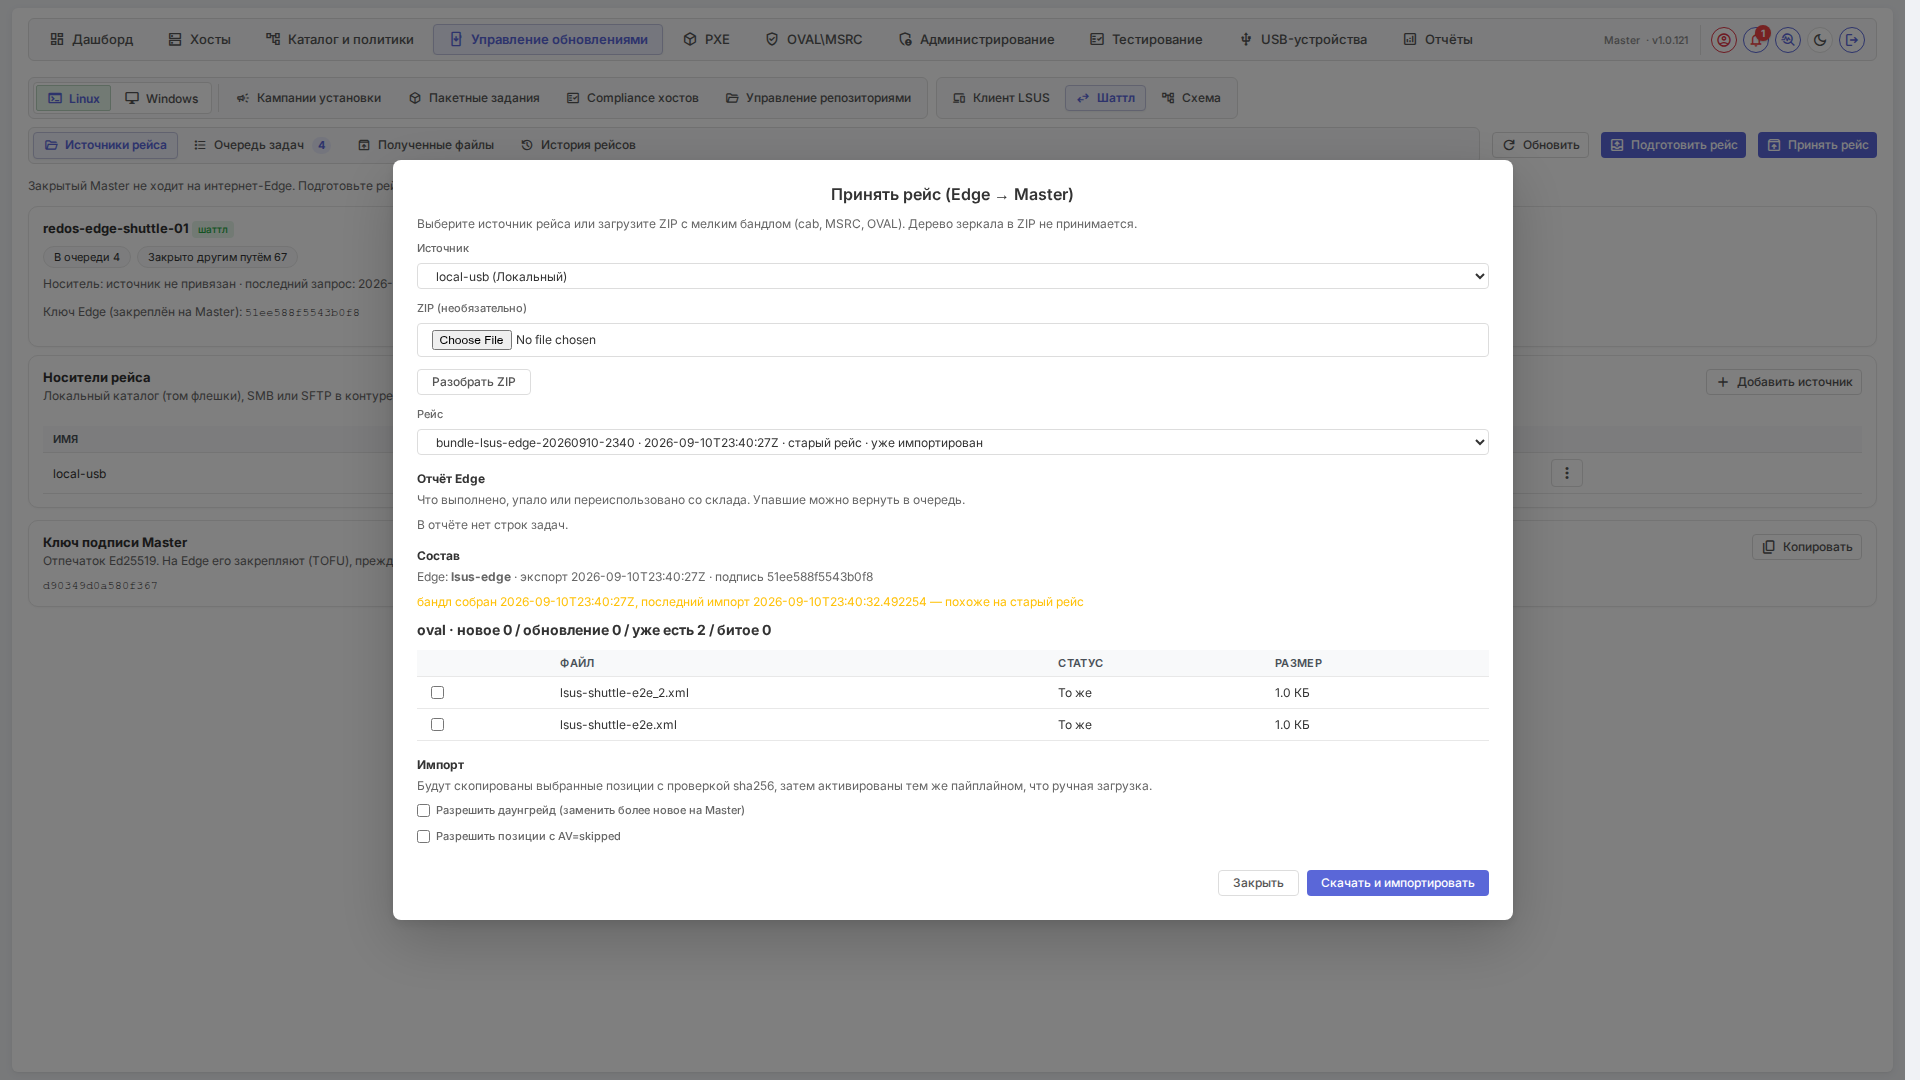Viewport: 1920px width, 1080px height.
Task: Toggle dark mode moon icon
Action: 1820,40
